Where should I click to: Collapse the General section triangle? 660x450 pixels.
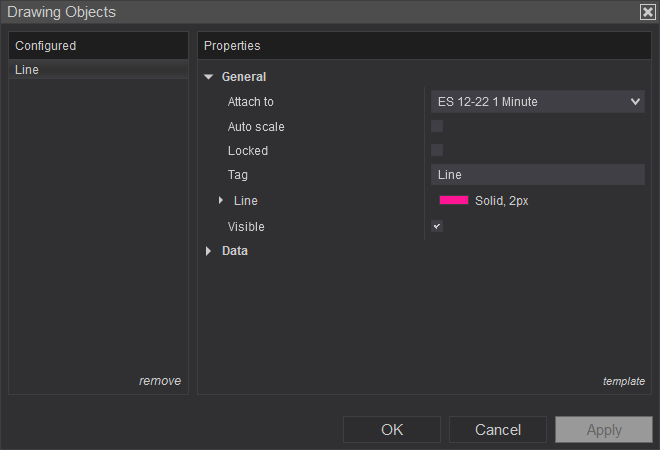point(209,77)
